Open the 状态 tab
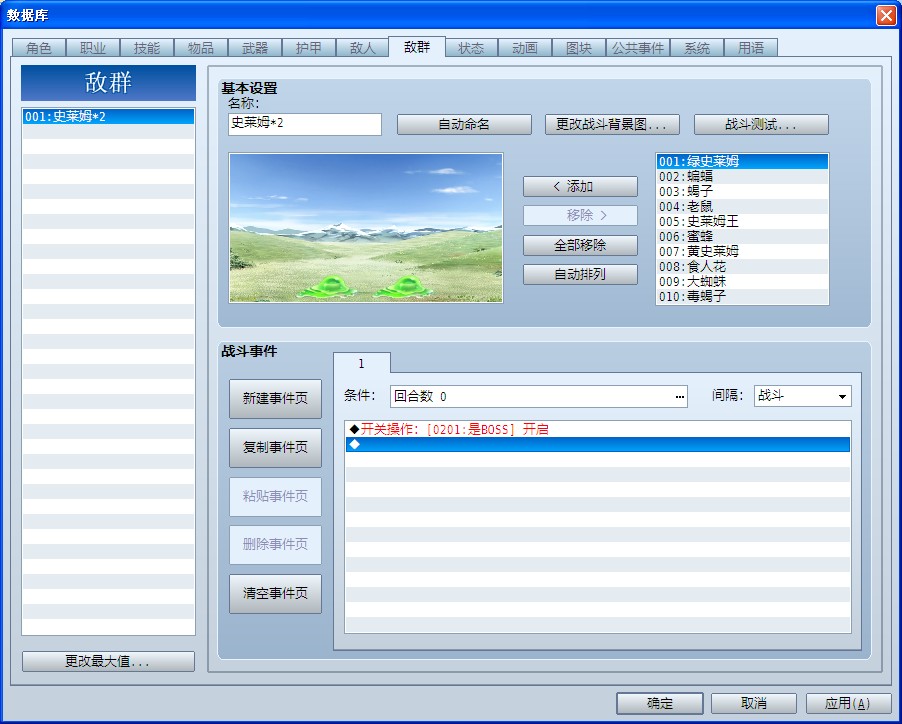 click(471, 48)
